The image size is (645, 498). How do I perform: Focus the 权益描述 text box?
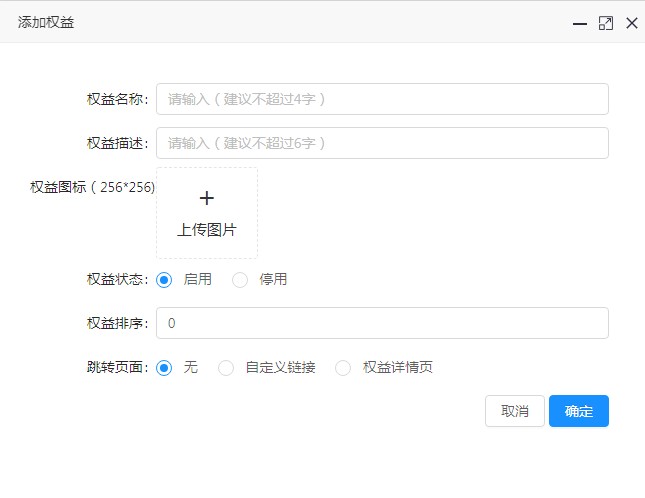382,143
